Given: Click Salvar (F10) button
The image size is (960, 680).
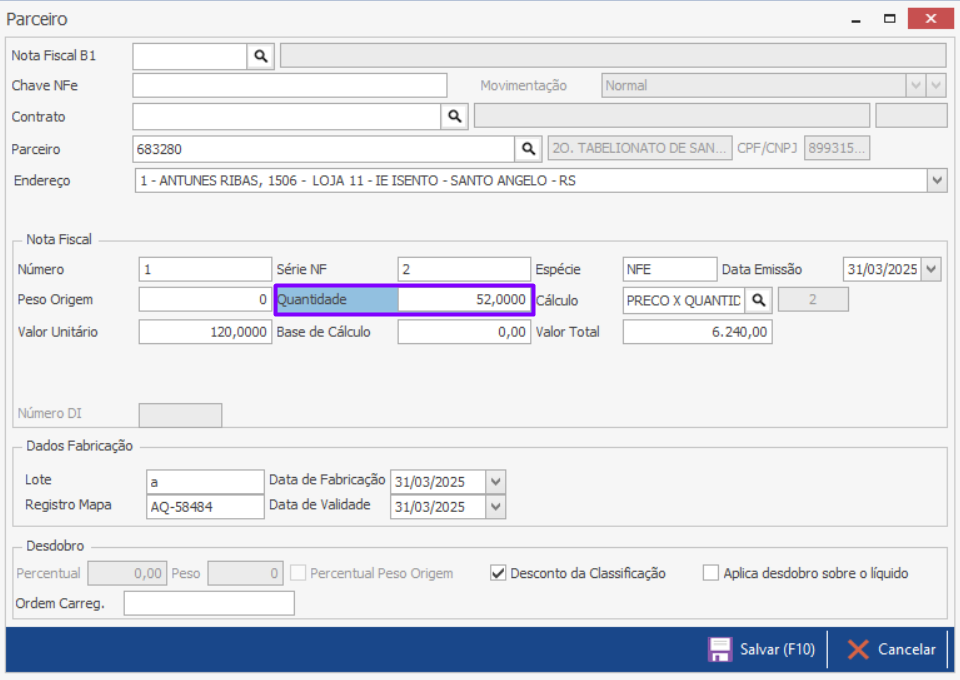Looking at the screenshot, I should (762, 649).
